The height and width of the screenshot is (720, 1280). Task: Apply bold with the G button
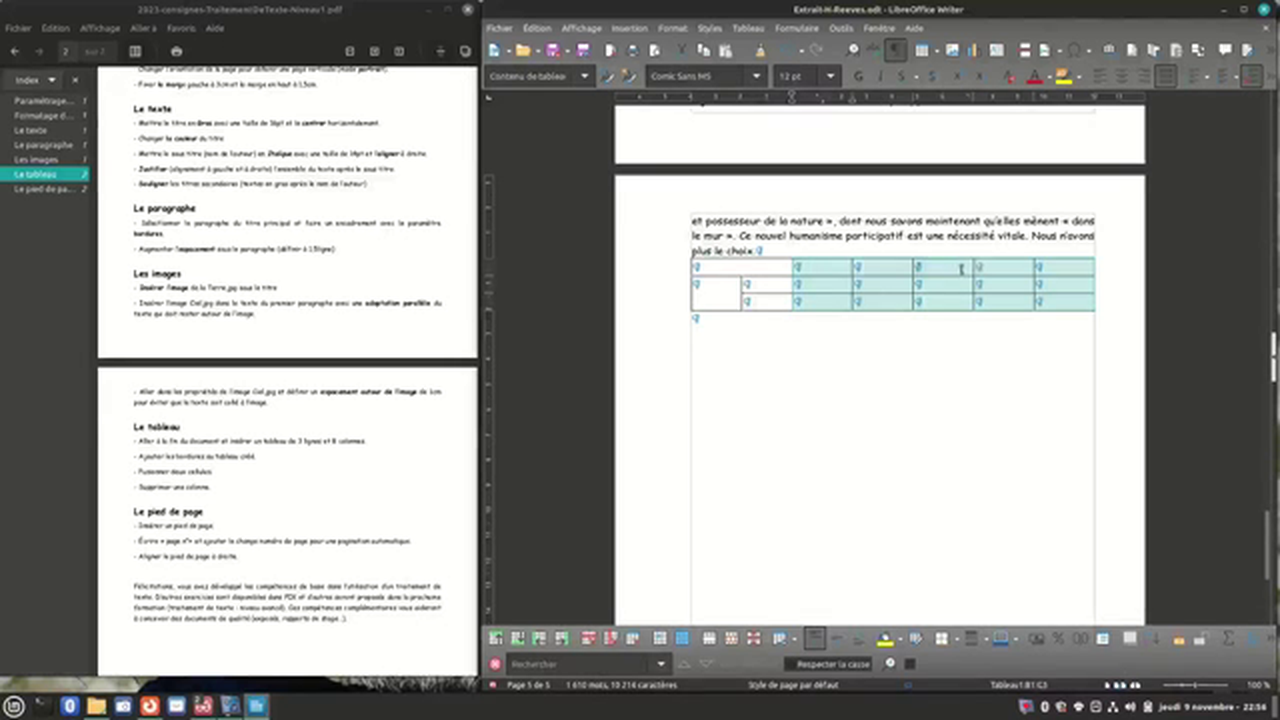[x=858, y=76]
